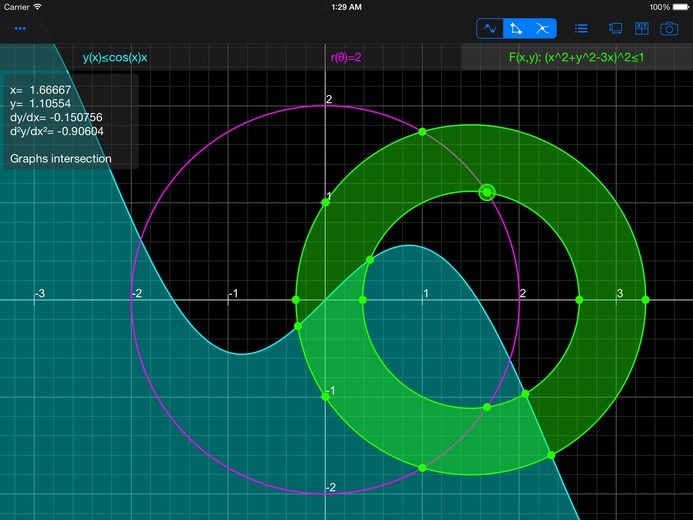Tap the battery indicator in status bar
693x520 pixels.
[681, 7]
